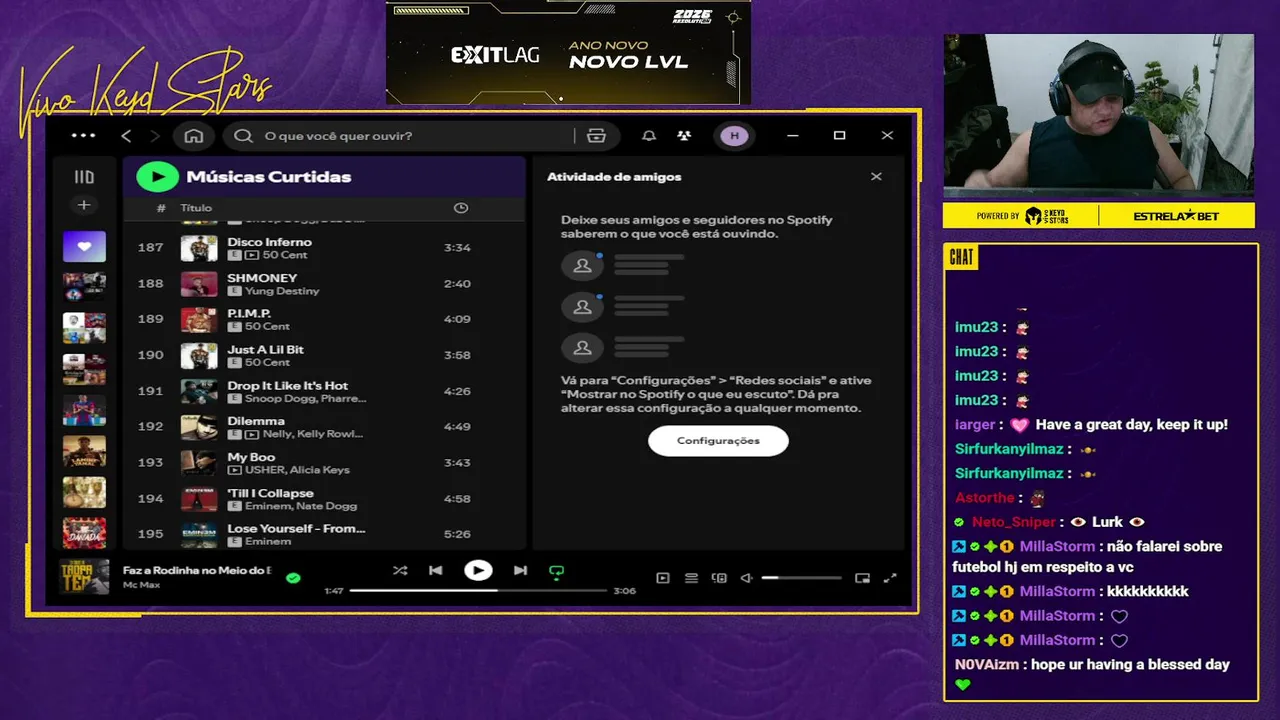1280x720 pixels.
Task: Open the Browse icon beside the search box
Action: coord(597,136)
